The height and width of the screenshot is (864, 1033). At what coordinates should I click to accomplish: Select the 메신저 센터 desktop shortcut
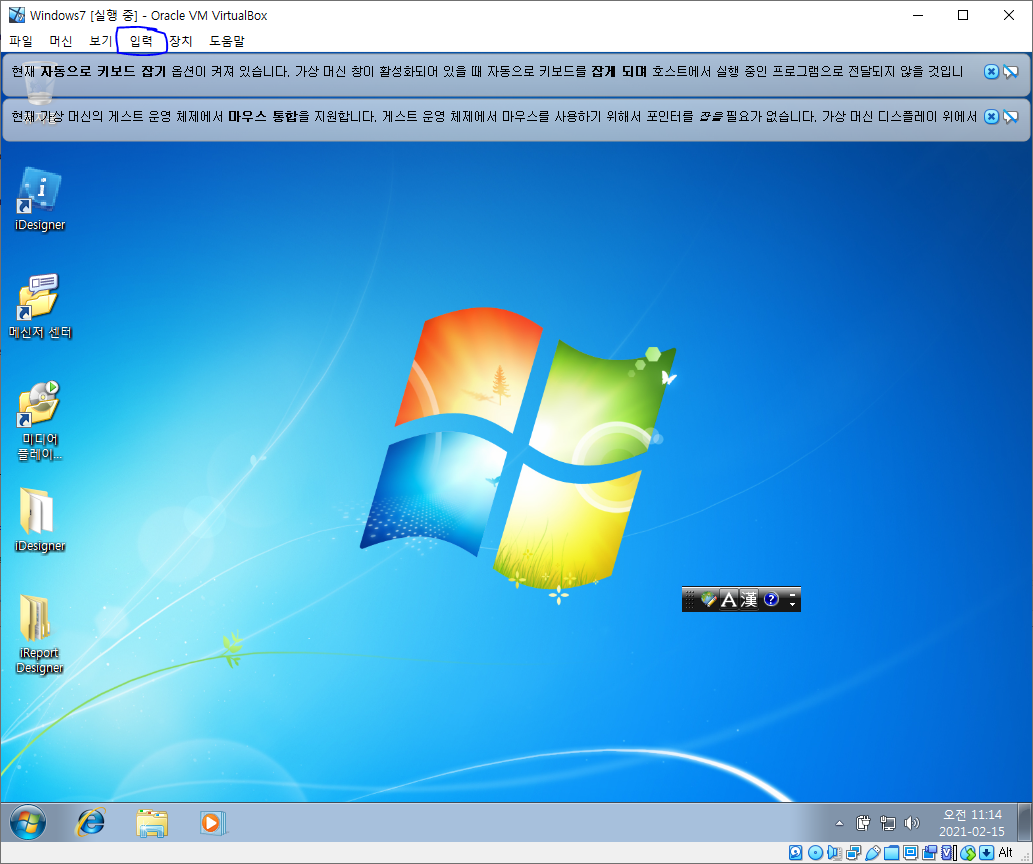click(40, 306)
